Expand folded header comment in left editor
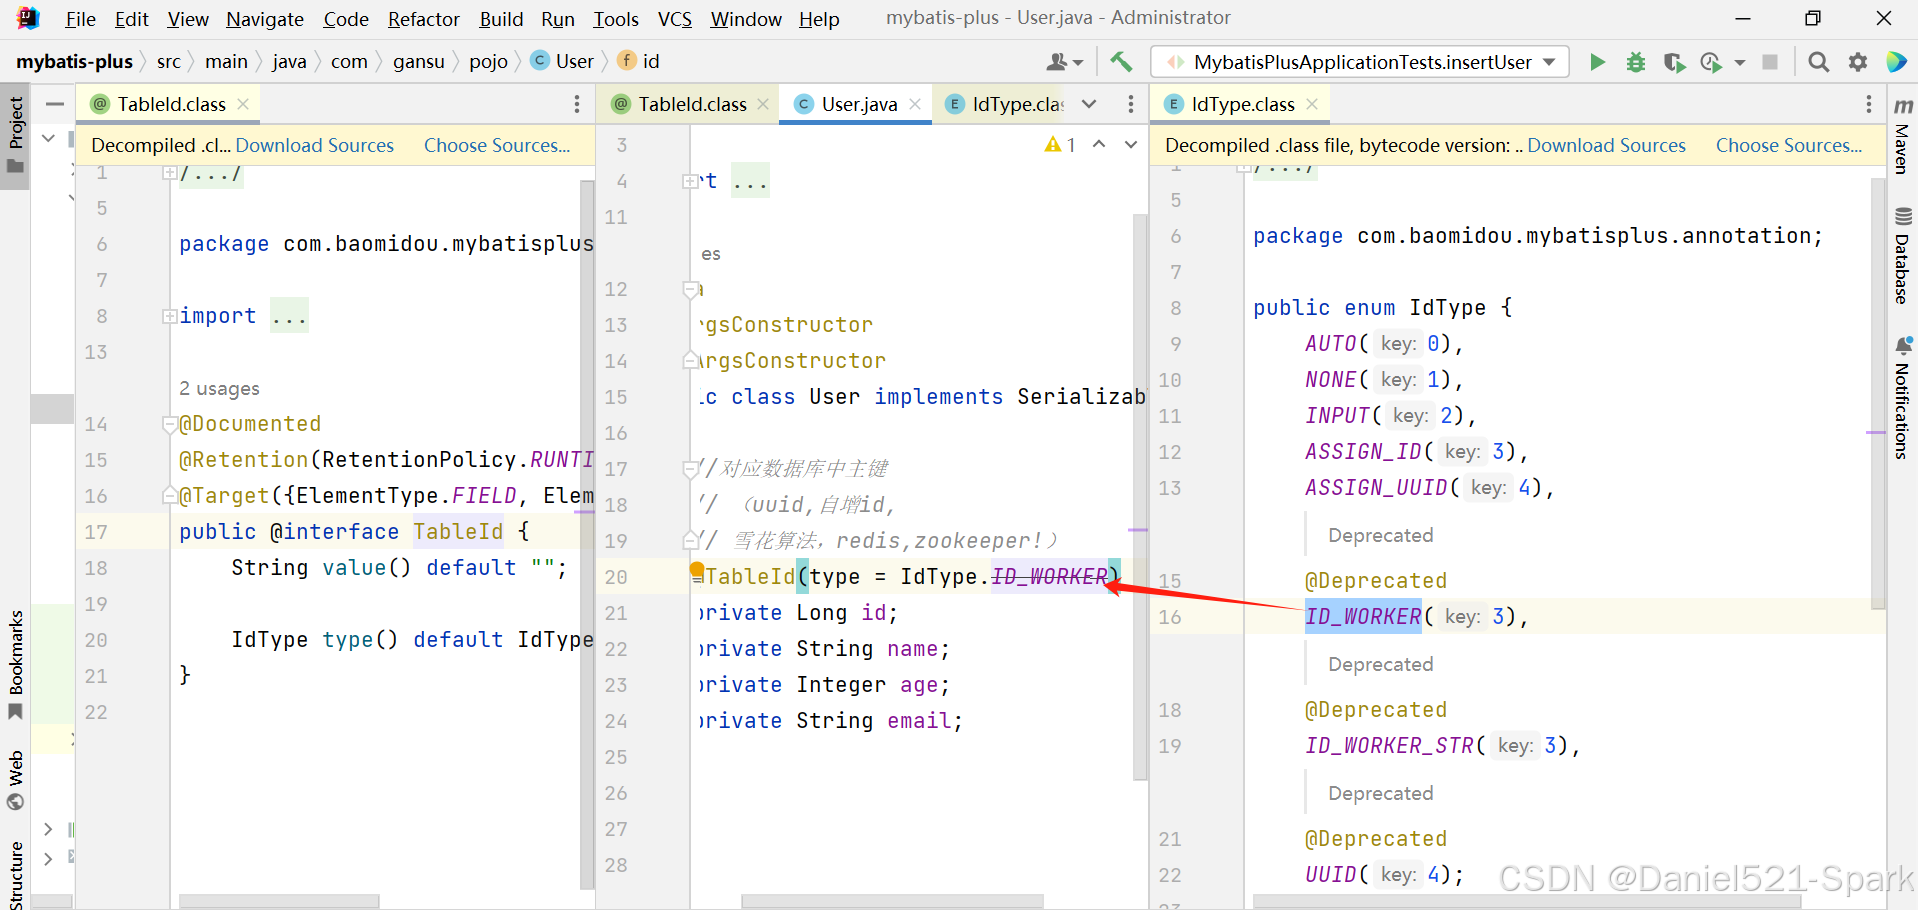Screen dimensions: 1918x910 (169, 173)
